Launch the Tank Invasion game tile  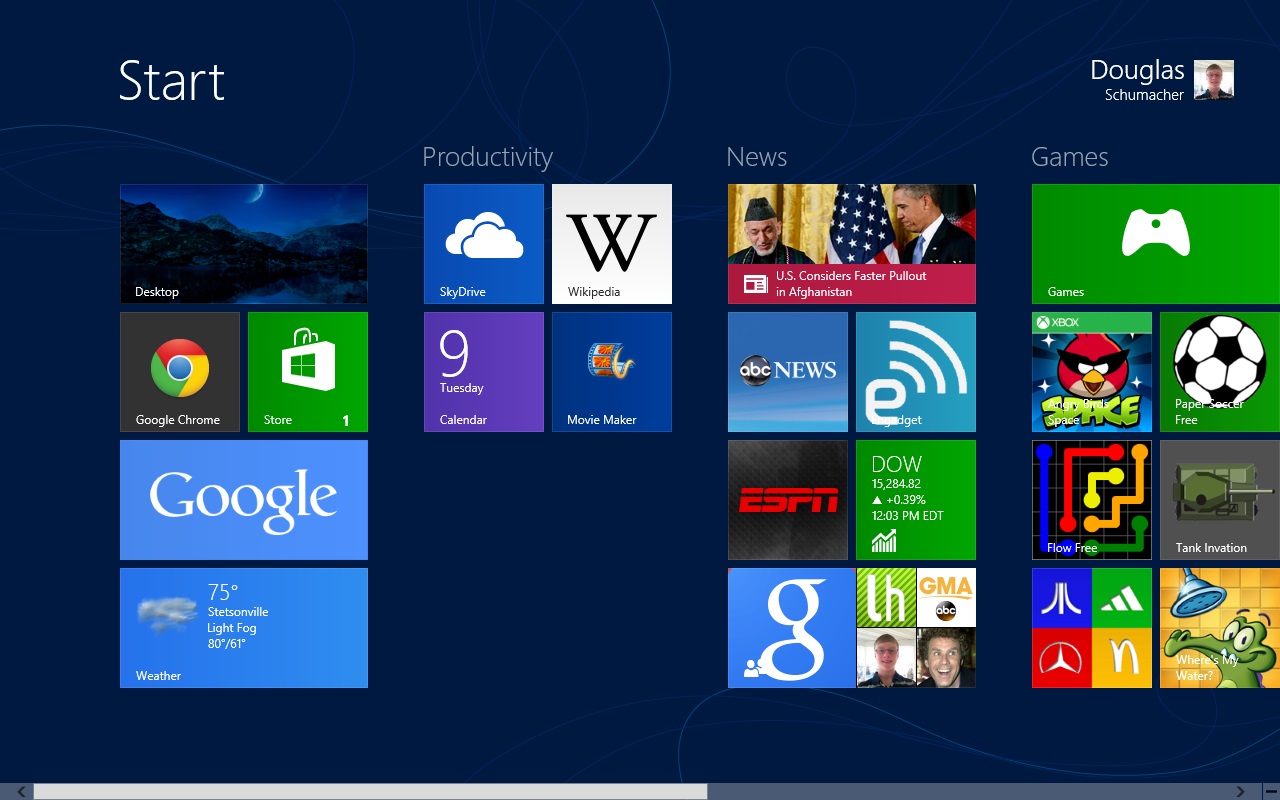click(x=1220, y=500)
